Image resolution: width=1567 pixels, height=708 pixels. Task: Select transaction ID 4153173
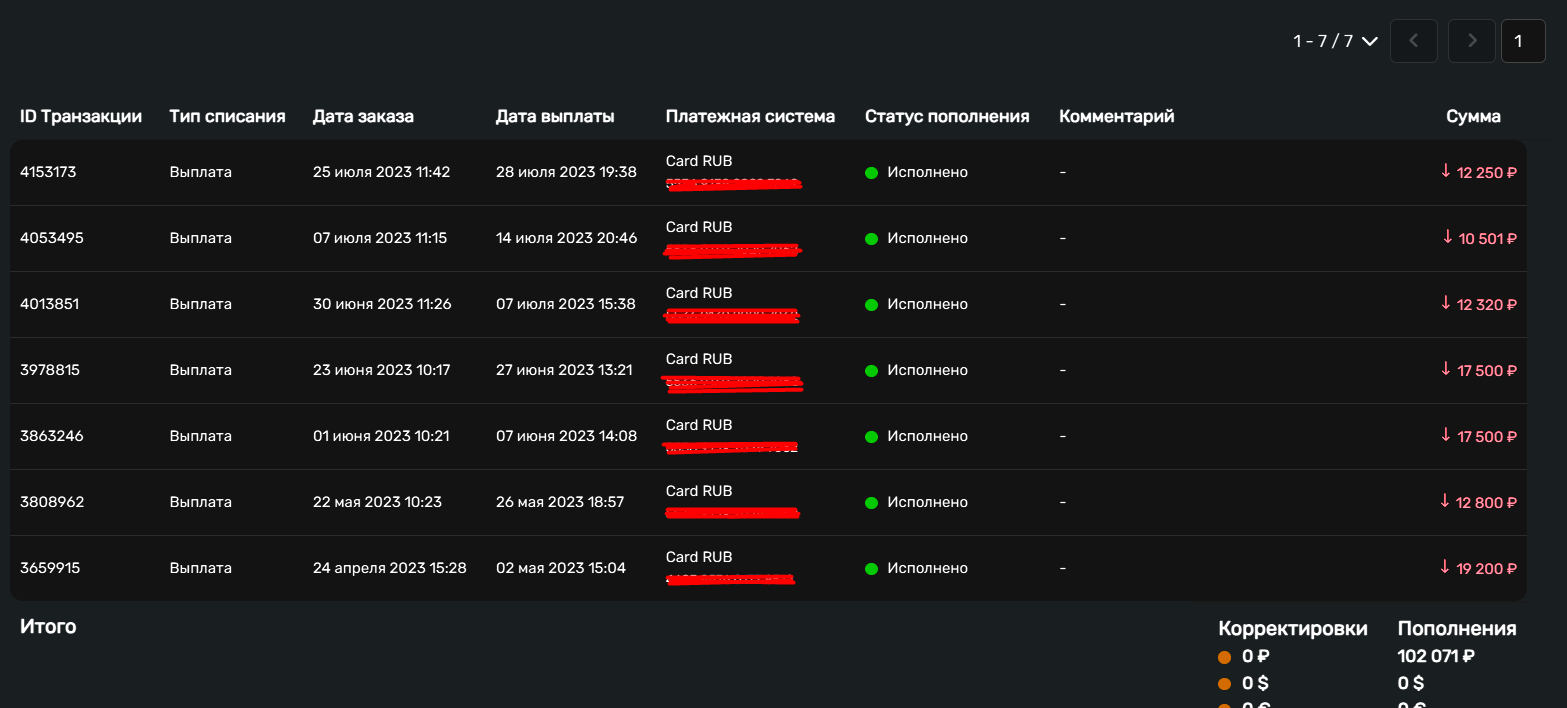pos(48,172)
